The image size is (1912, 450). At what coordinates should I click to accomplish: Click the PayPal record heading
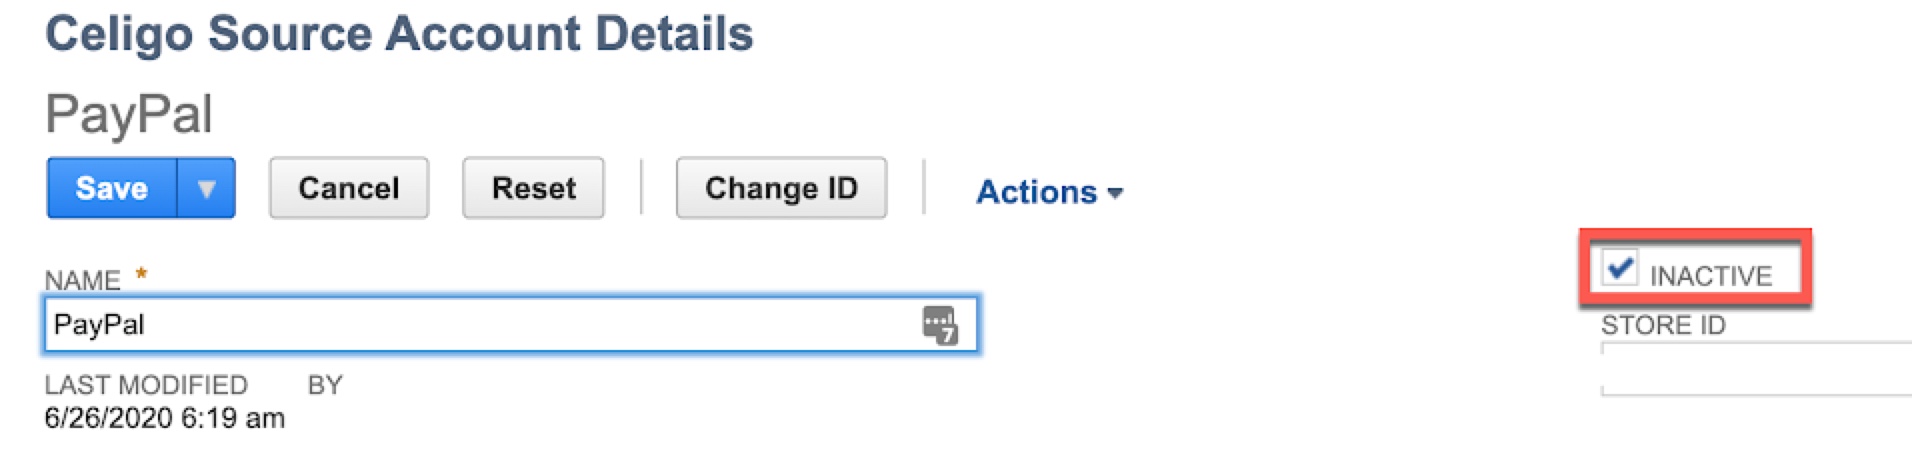tap(129, 114)
